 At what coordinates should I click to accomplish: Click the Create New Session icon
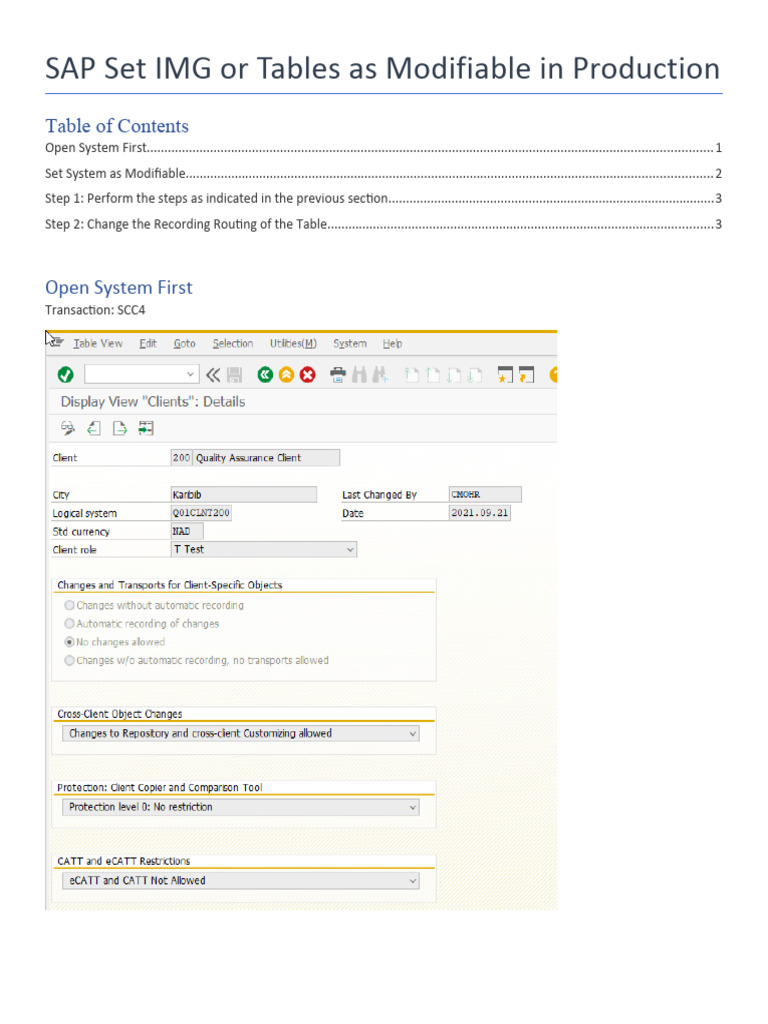(505, 375)
